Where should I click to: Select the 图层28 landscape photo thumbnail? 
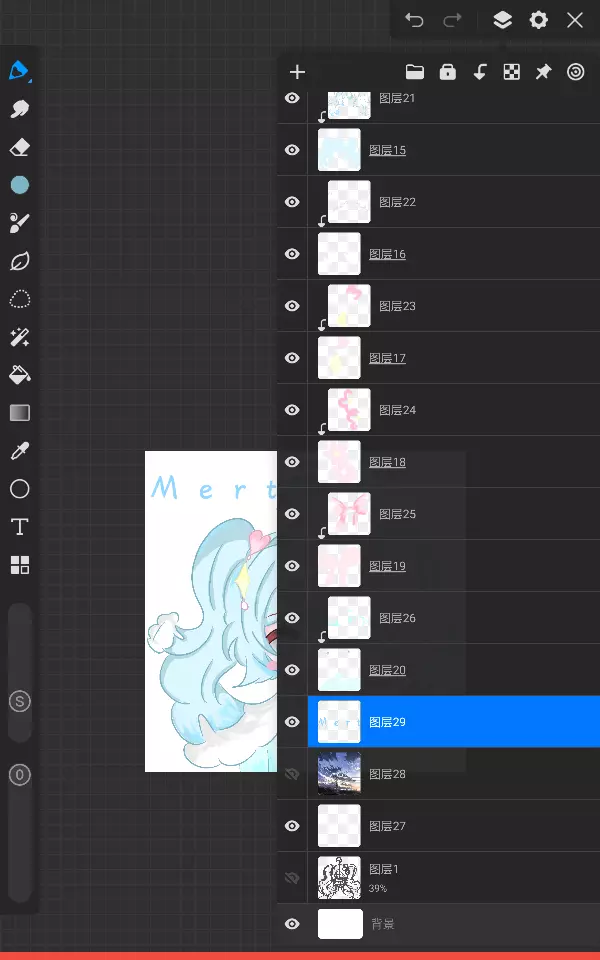(x=339, y=774)
